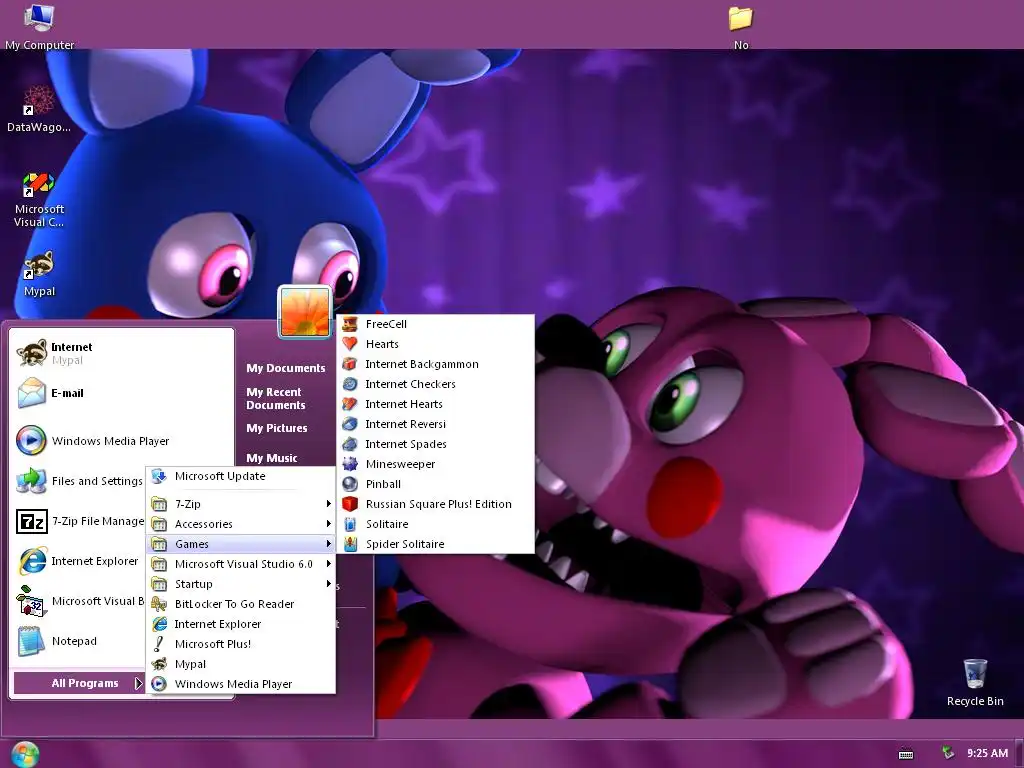Screen dimensions: 1024x768
Task: Select the No folder on desktop
Action: point(741,27)
